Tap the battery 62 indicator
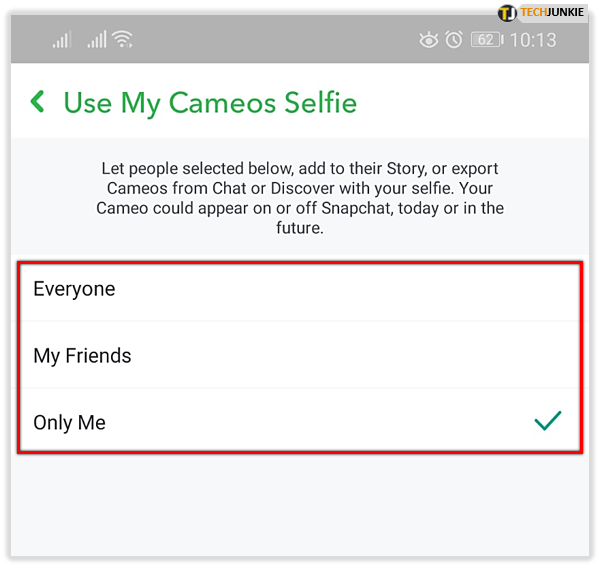Viewport: 600px width, 567px height. (x=487, y=39)
